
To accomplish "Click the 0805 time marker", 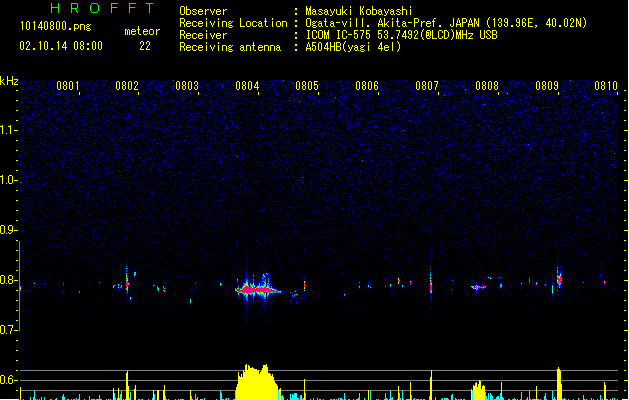I will click(x=307, y=86).
